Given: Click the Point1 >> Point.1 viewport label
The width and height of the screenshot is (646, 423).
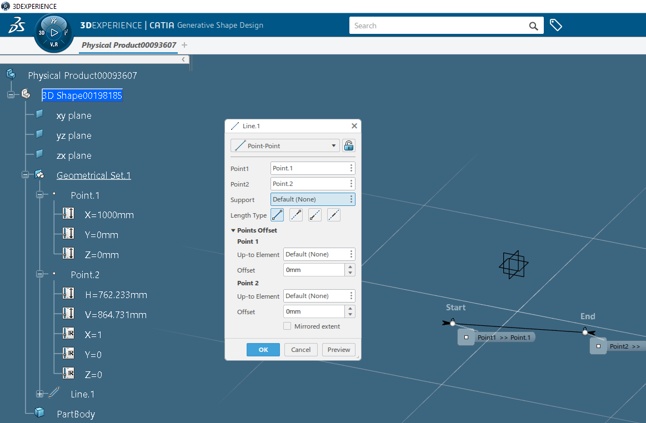Looking at the screenshot, I should point(503,337).
